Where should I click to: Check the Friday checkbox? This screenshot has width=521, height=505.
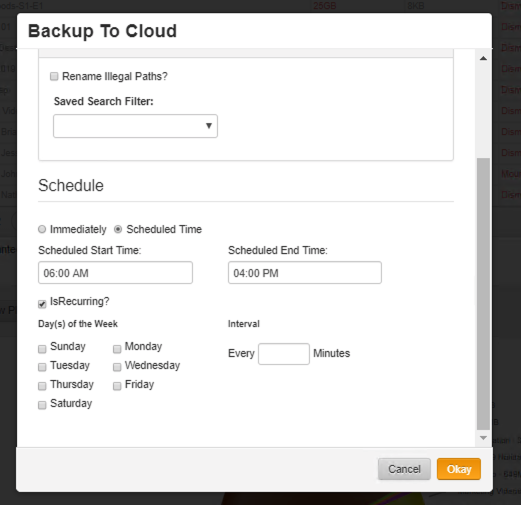[x=117, y=386]
